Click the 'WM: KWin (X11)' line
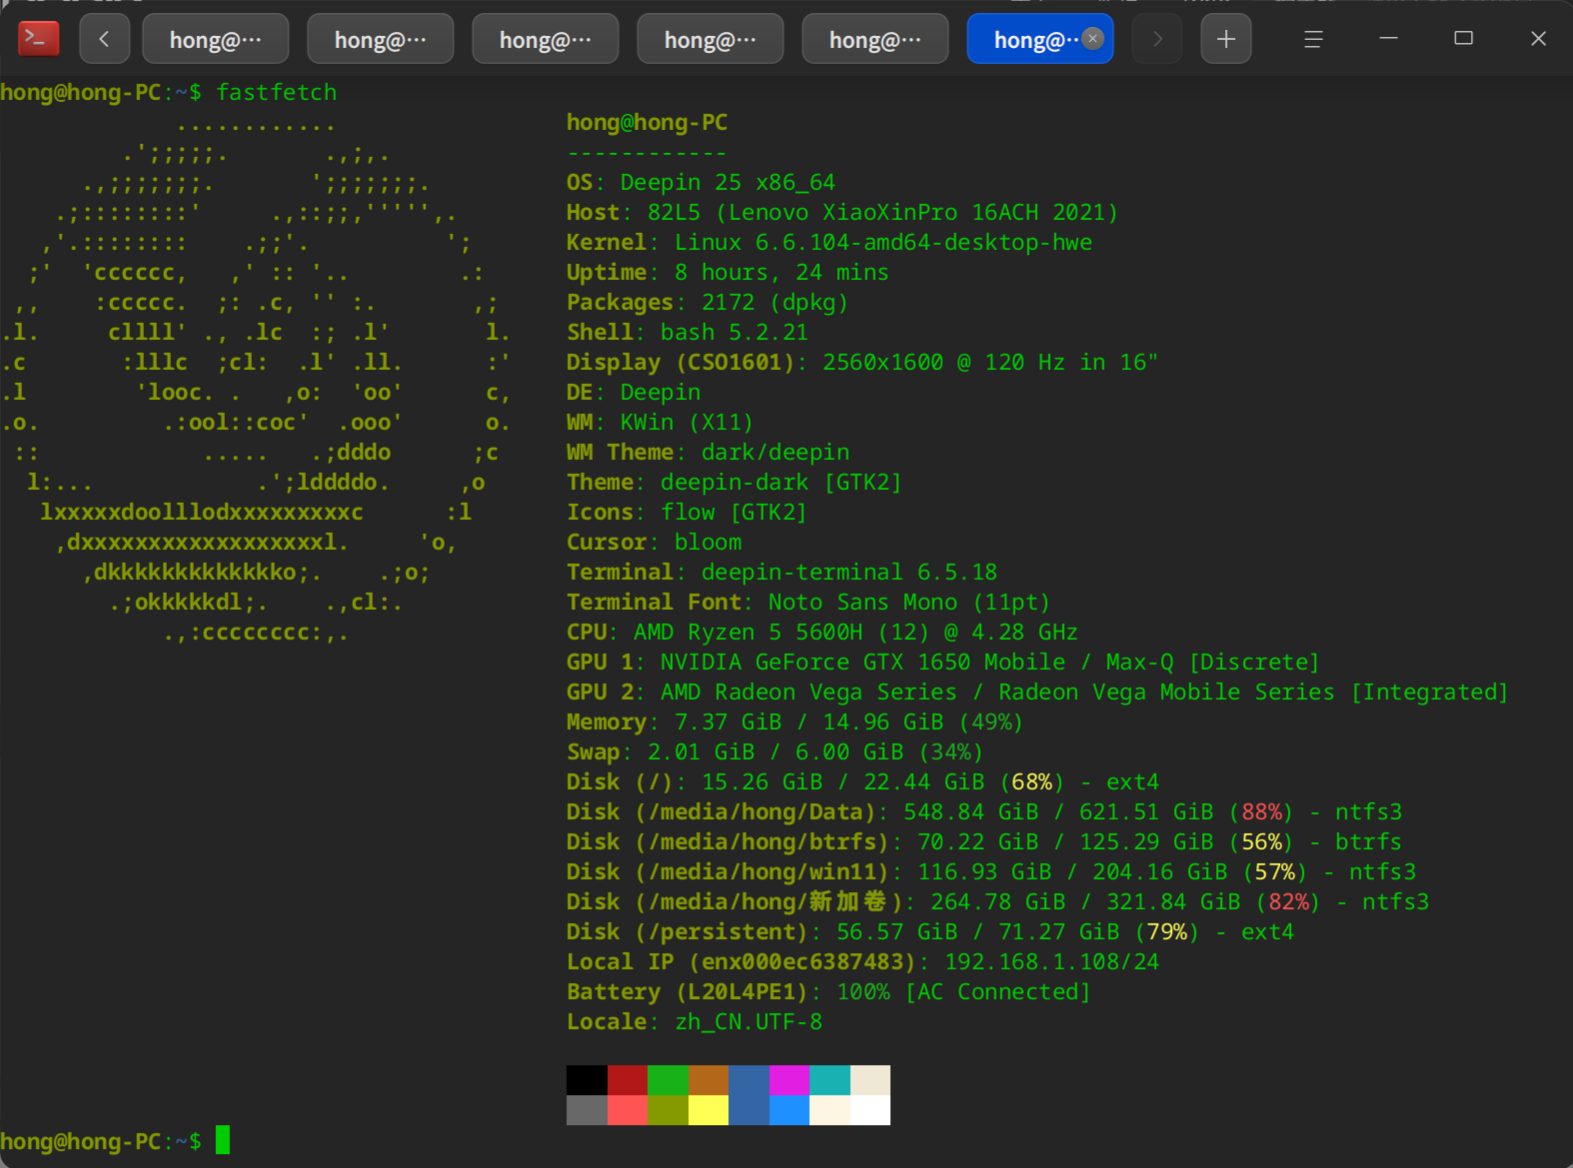The width and height of the screenshot is (1573, 1168). pos(660,422)
